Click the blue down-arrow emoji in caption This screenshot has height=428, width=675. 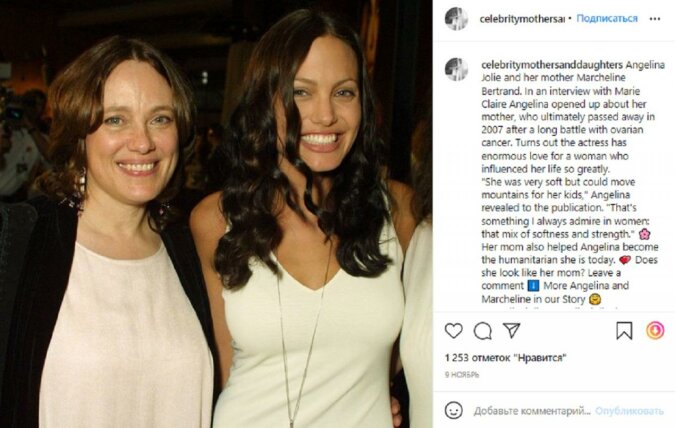[533, 285]
